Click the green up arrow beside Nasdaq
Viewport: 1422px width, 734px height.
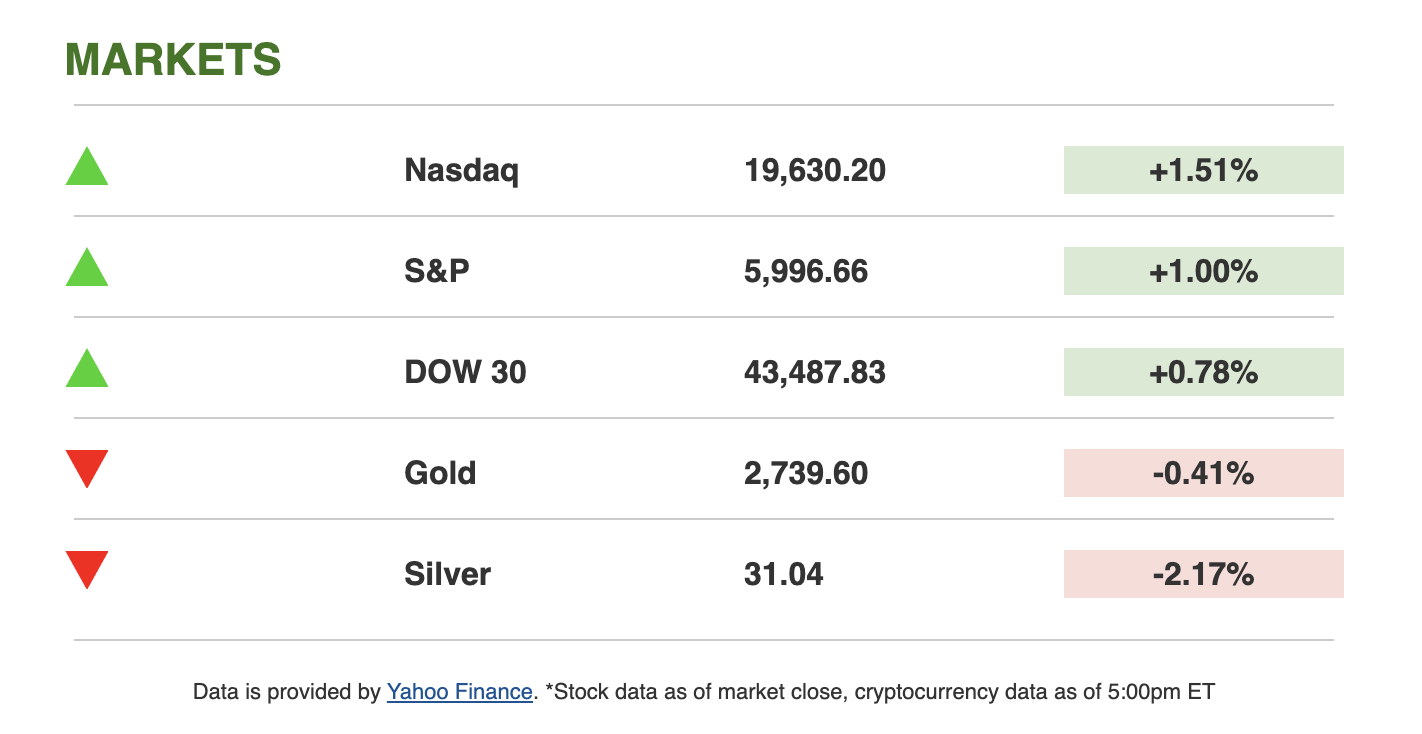(x=87, y=168)
